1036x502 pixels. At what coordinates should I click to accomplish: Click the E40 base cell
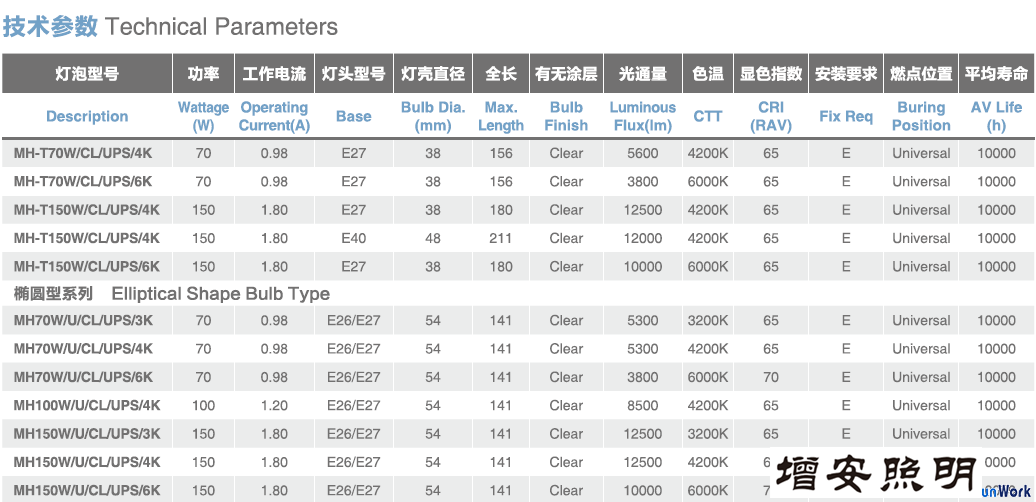pos(353,239)
